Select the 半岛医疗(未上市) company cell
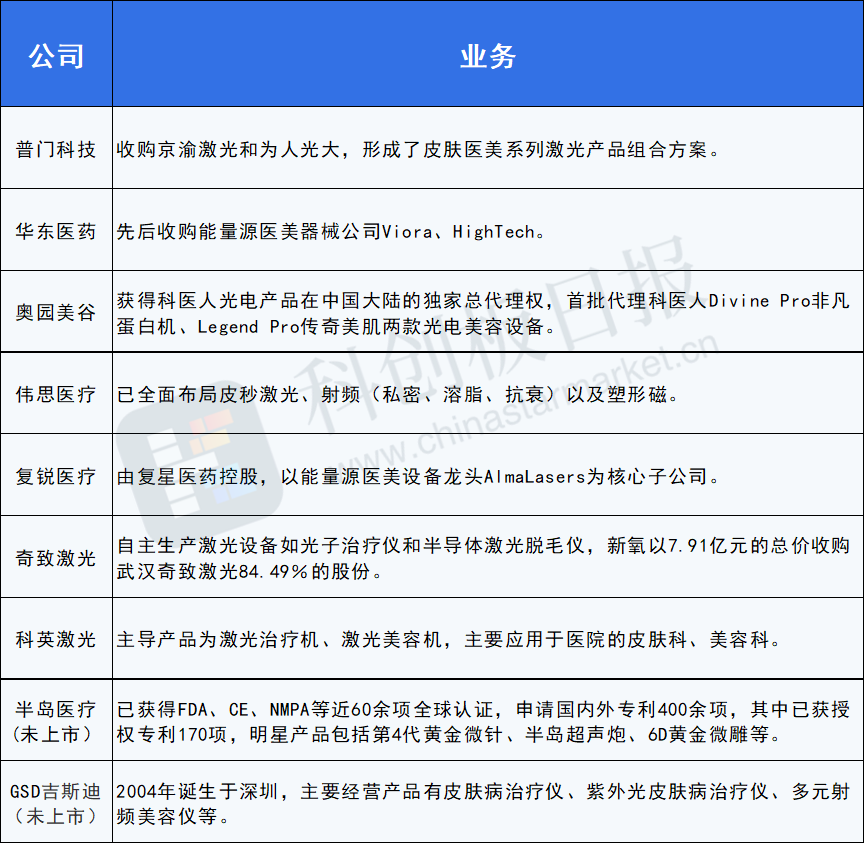 click(56, 720)
